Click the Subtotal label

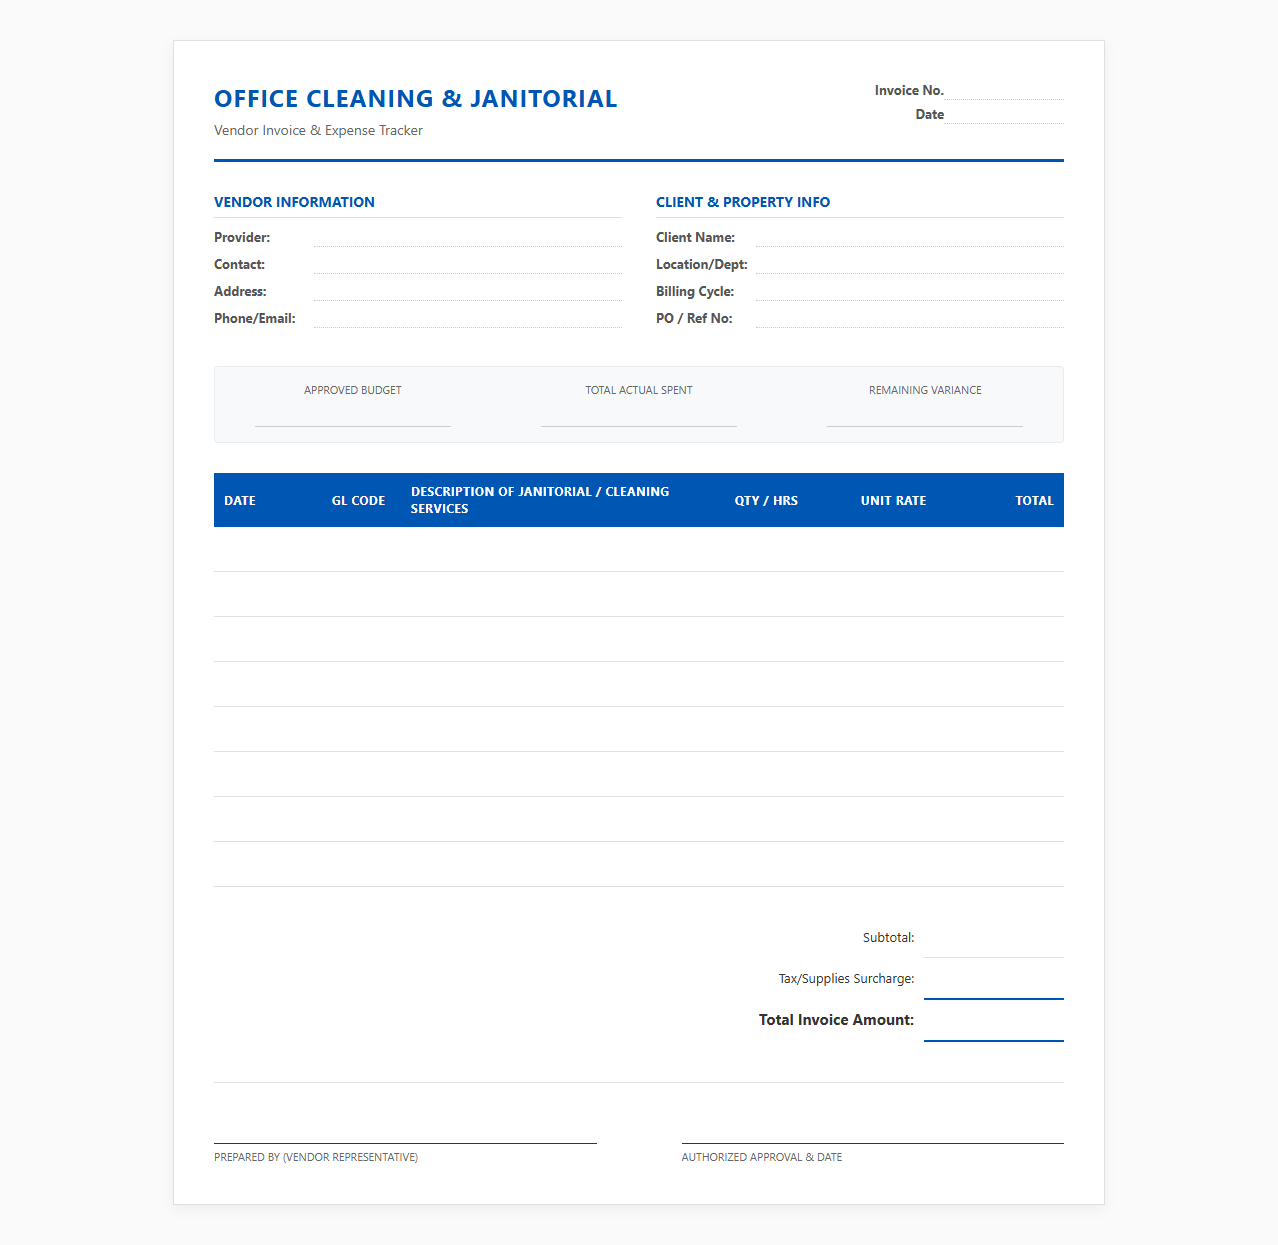[x=888, y=938]
